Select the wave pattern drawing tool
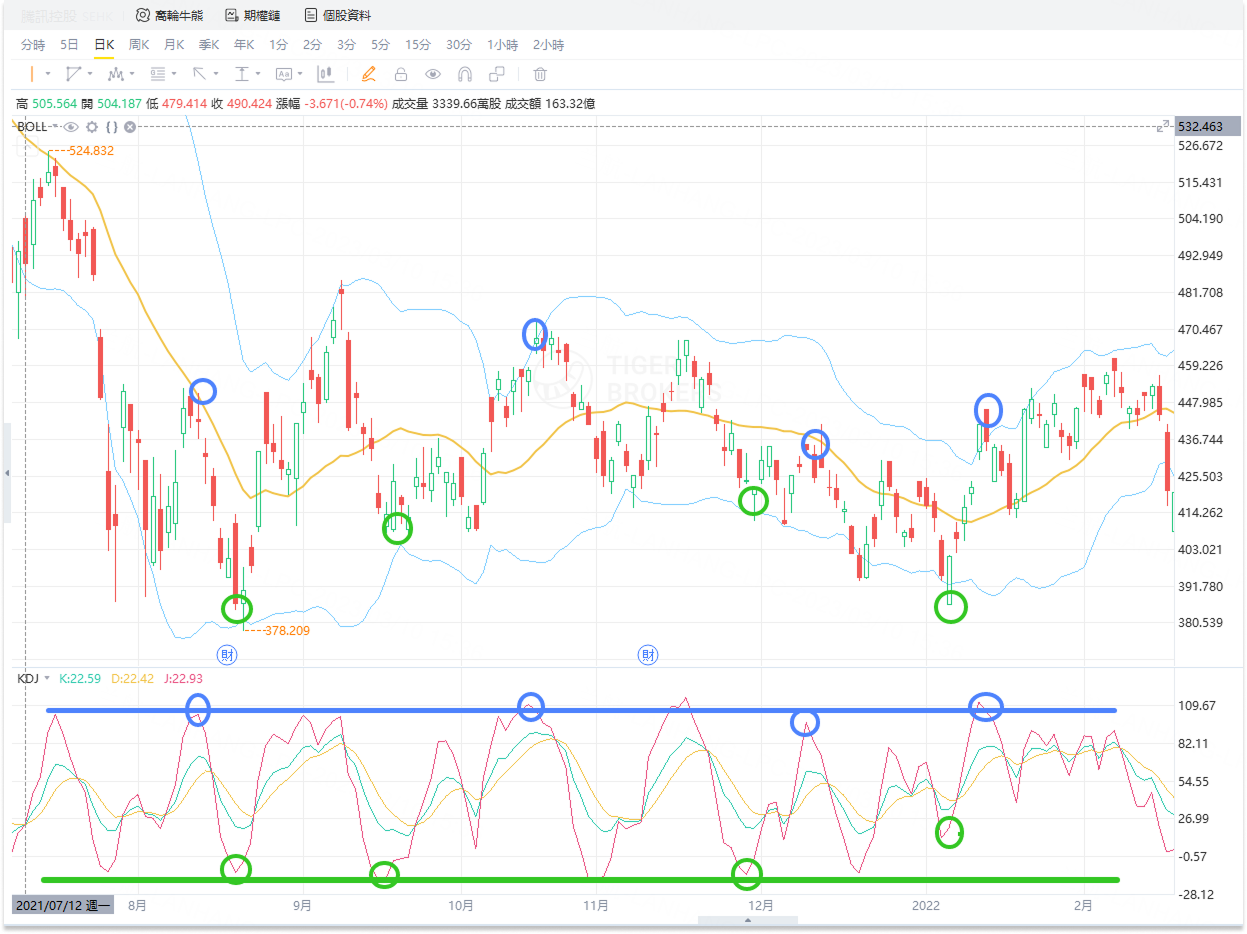Screen dimensions: 1247x934 (115, 74)
